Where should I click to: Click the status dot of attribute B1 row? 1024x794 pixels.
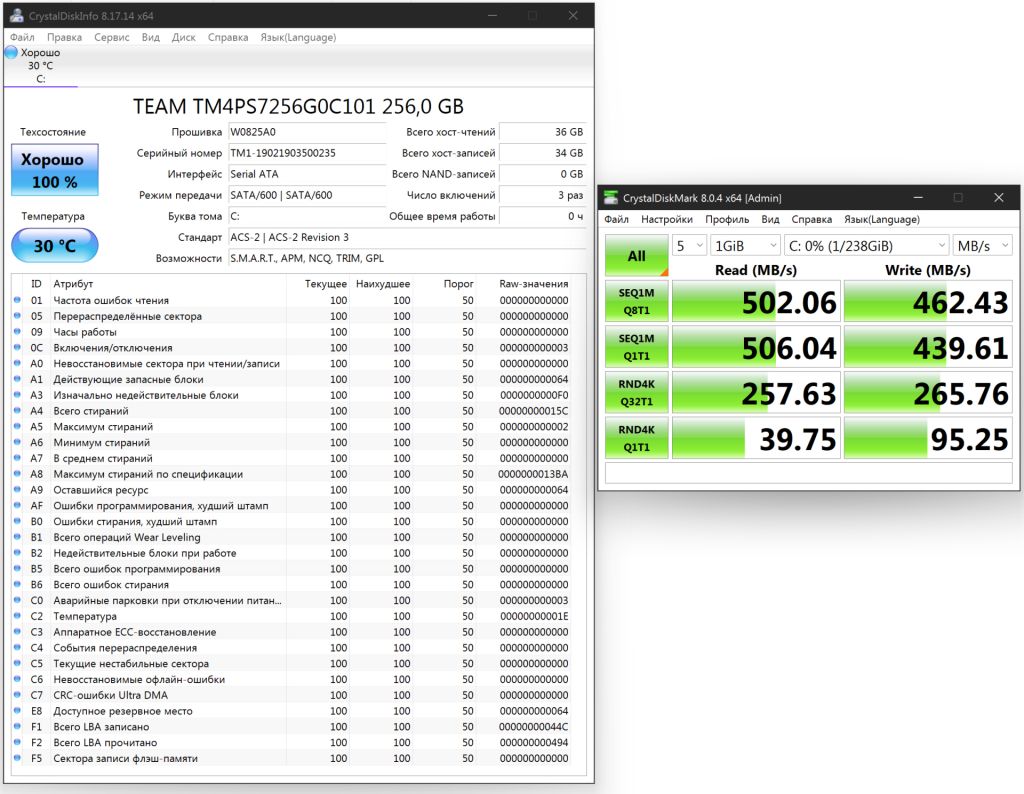click(x=17, y=537)
